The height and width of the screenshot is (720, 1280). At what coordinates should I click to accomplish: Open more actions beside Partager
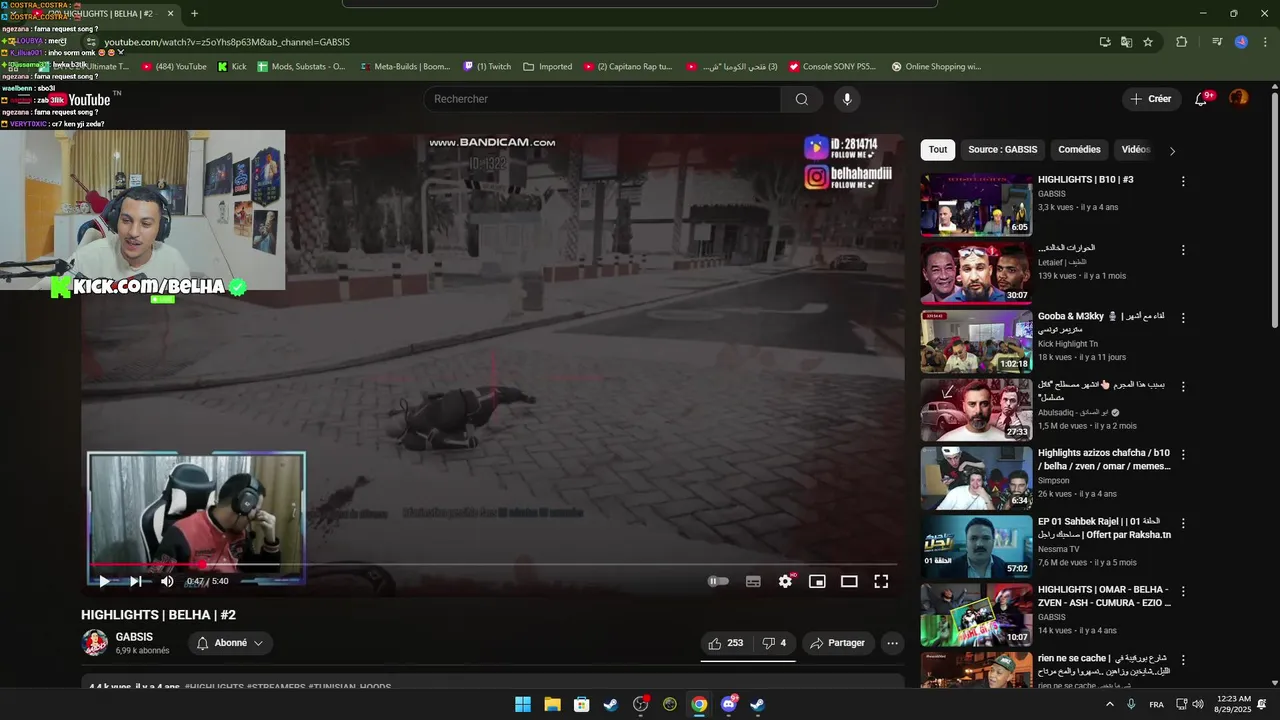click(892, 643)
